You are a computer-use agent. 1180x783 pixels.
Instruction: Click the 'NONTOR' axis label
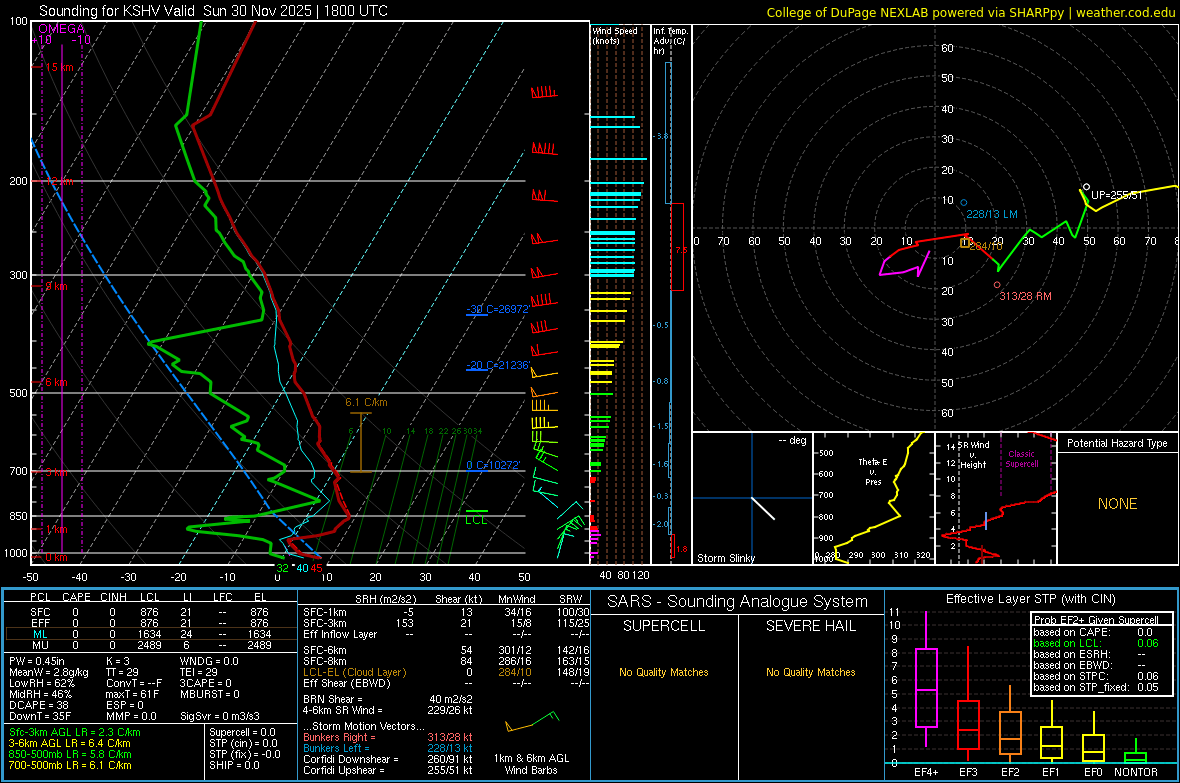[x=1136, y=772]
